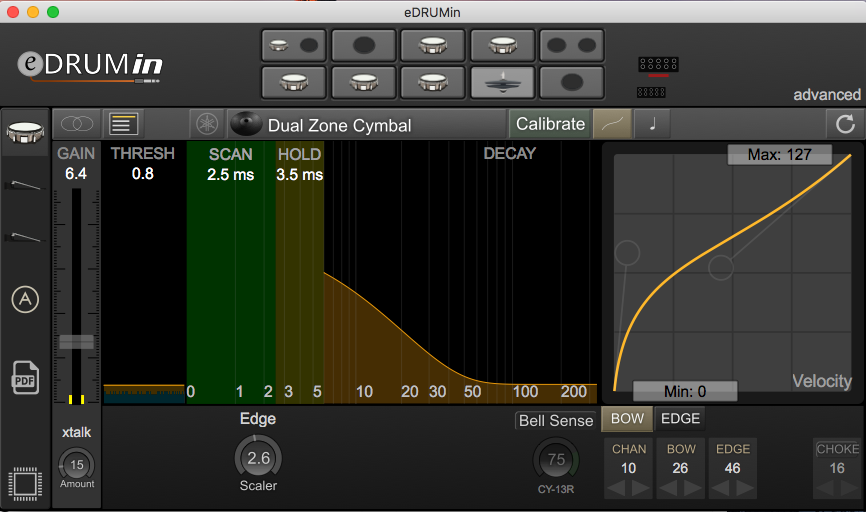The width and height of the screenshot is (866, 512).
Task: Select the third snare input in bottom row
Action: pos(433,82)
